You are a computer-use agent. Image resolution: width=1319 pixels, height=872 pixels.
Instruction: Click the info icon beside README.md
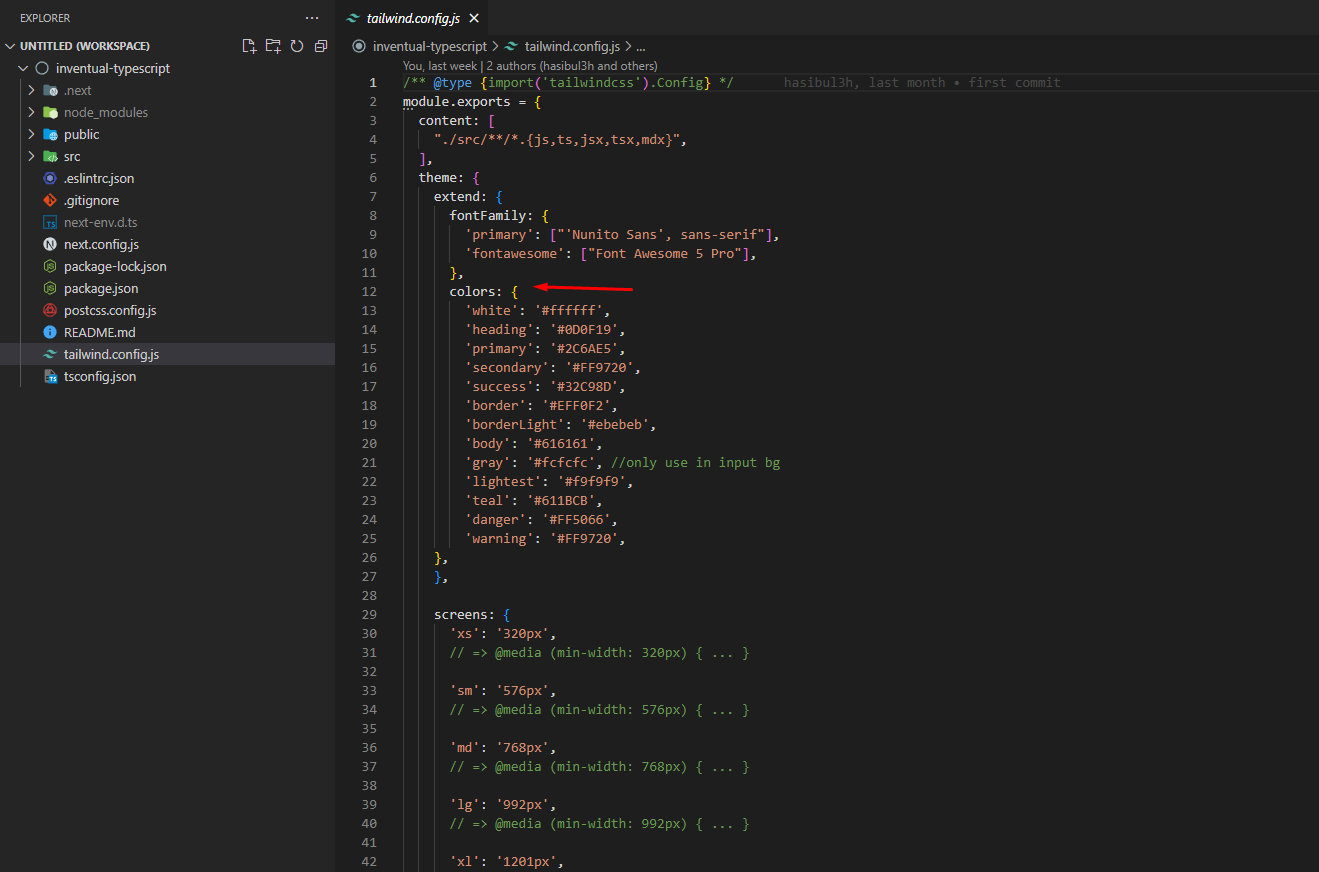coord(50,332)
